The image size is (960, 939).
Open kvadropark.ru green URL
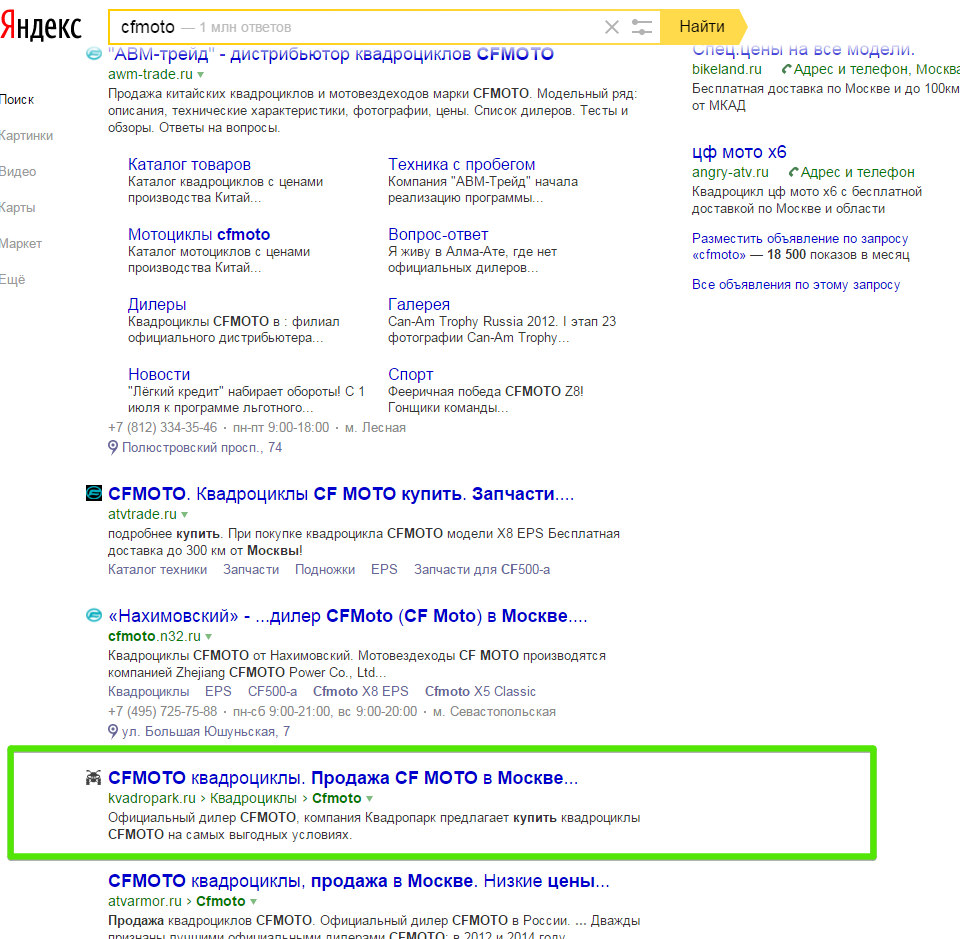pos(152,798)
